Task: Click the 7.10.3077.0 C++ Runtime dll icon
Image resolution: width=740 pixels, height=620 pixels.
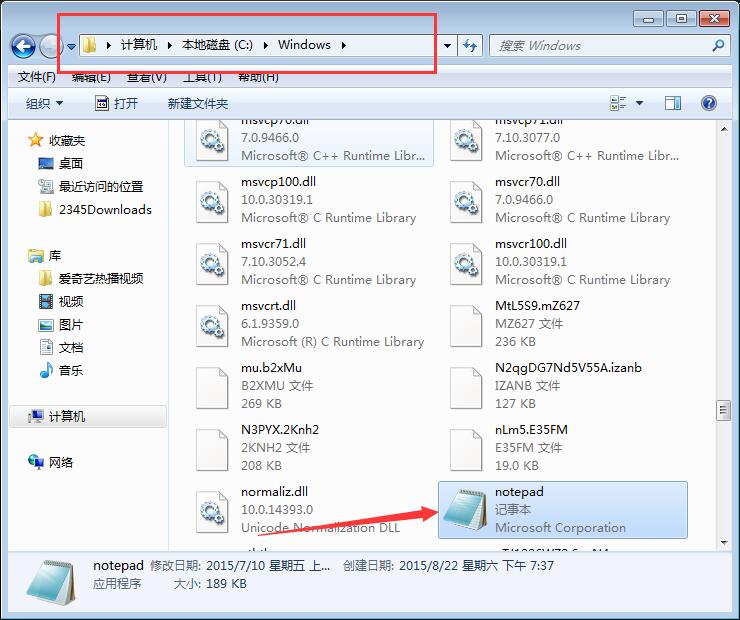Action: point(466,140)
